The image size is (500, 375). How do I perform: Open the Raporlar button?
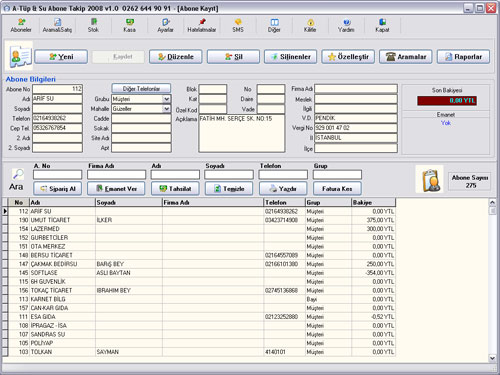coord(463,57)
